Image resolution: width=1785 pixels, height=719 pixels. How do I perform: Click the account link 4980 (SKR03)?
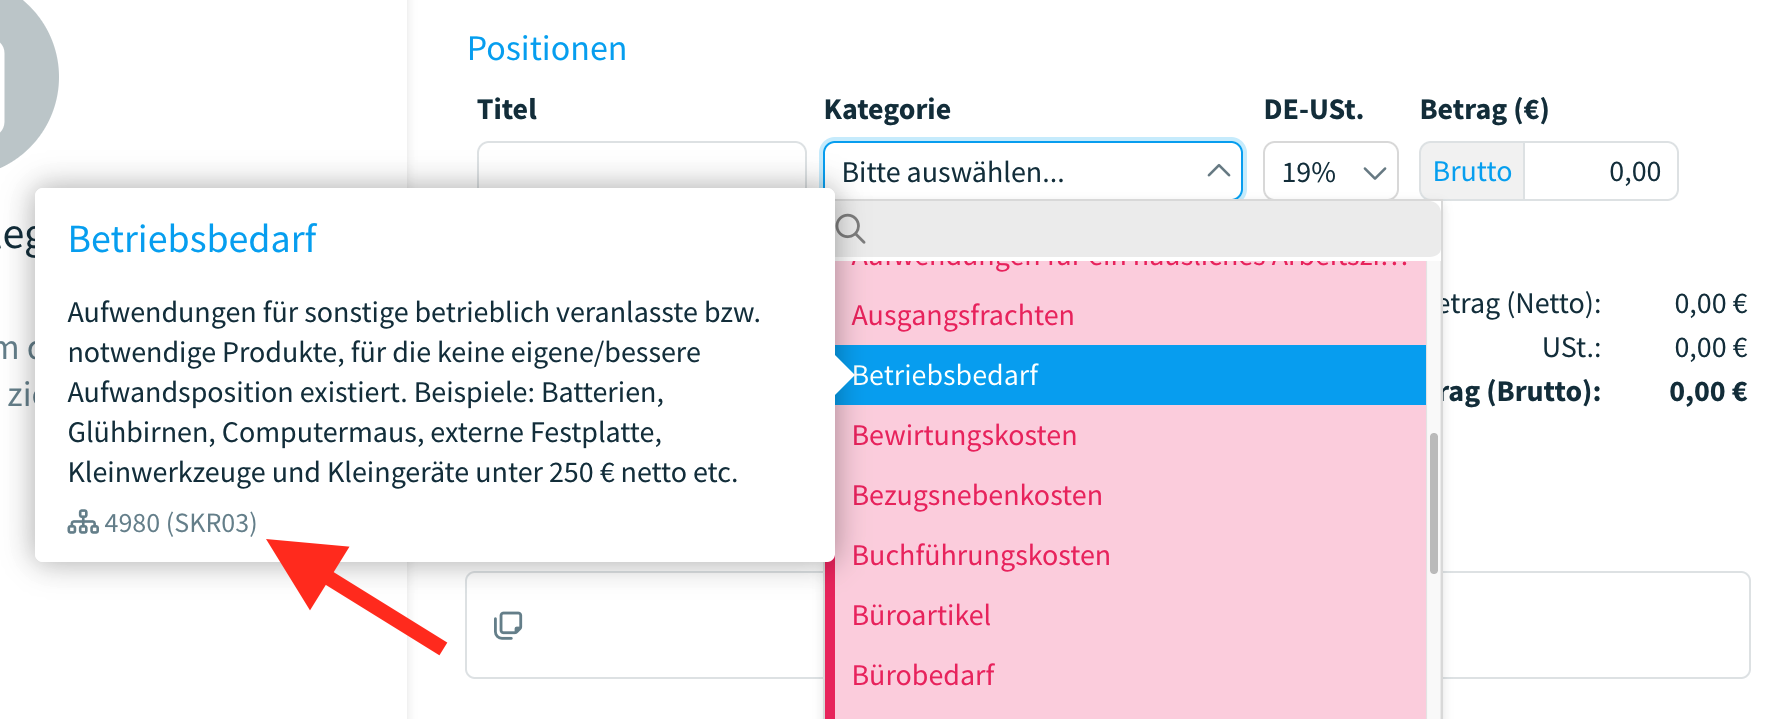[x=181, y=522]
